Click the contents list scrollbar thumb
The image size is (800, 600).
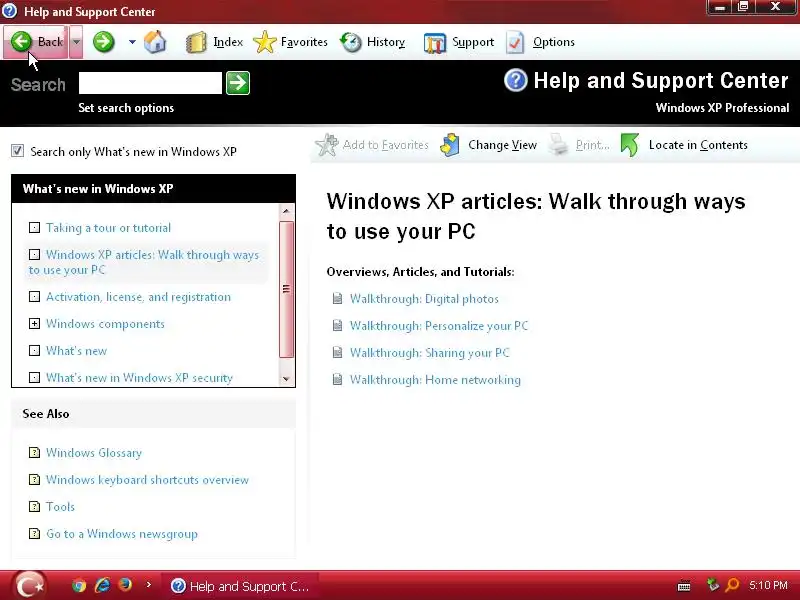[286, 289]
